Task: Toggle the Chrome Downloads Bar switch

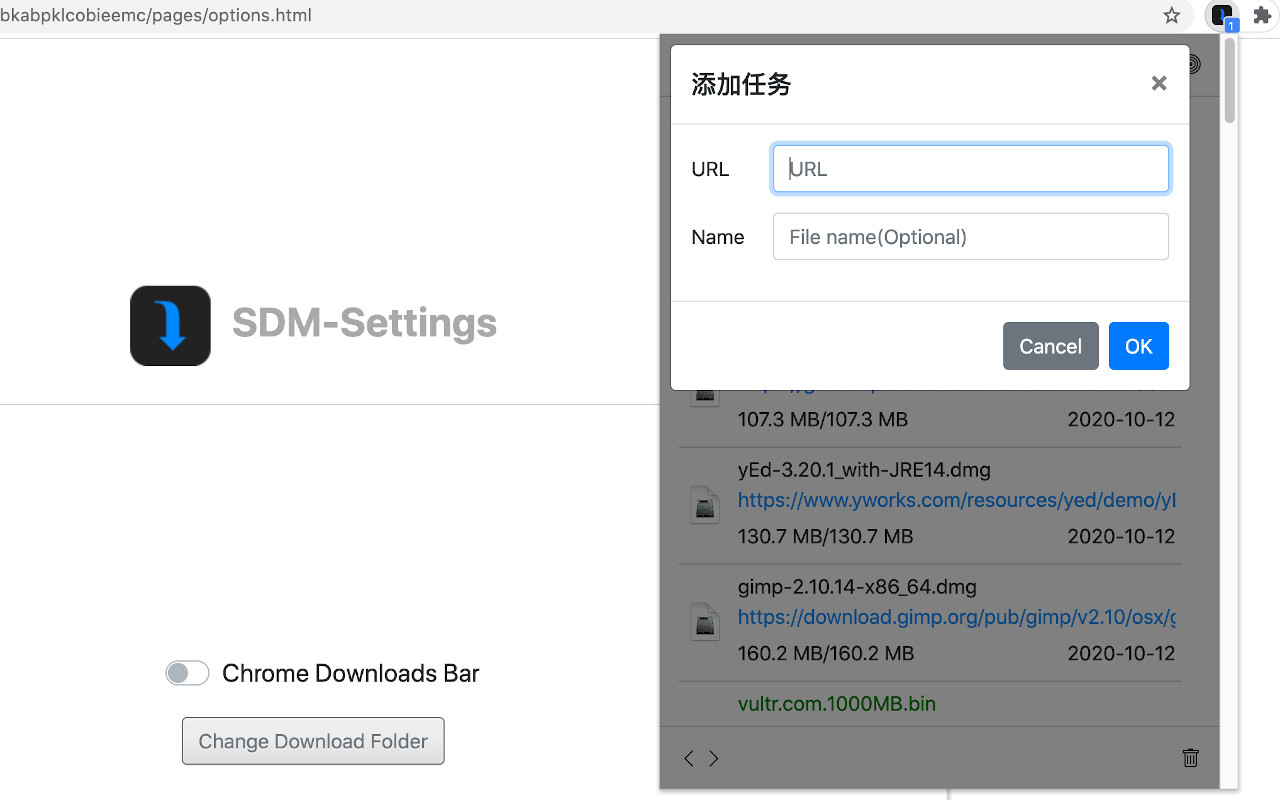Action: [x=188, y=673]
